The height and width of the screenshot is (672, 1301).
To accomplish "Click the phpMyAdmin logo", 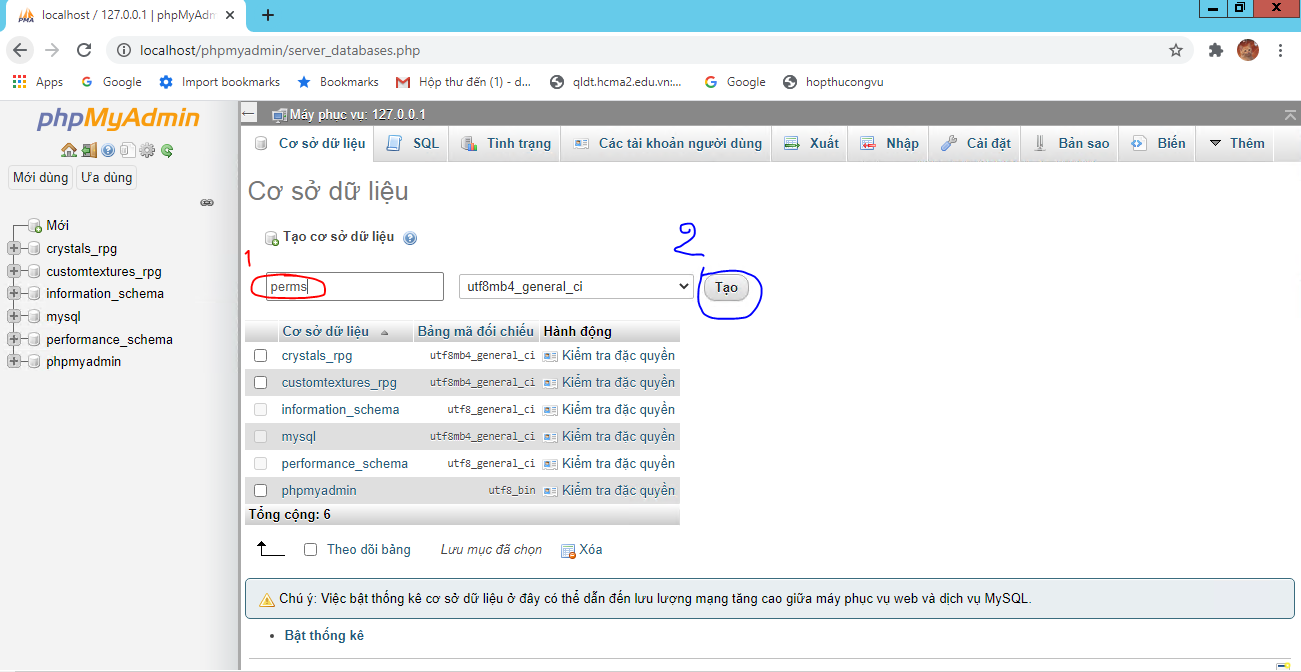I will tap(119, 119).
